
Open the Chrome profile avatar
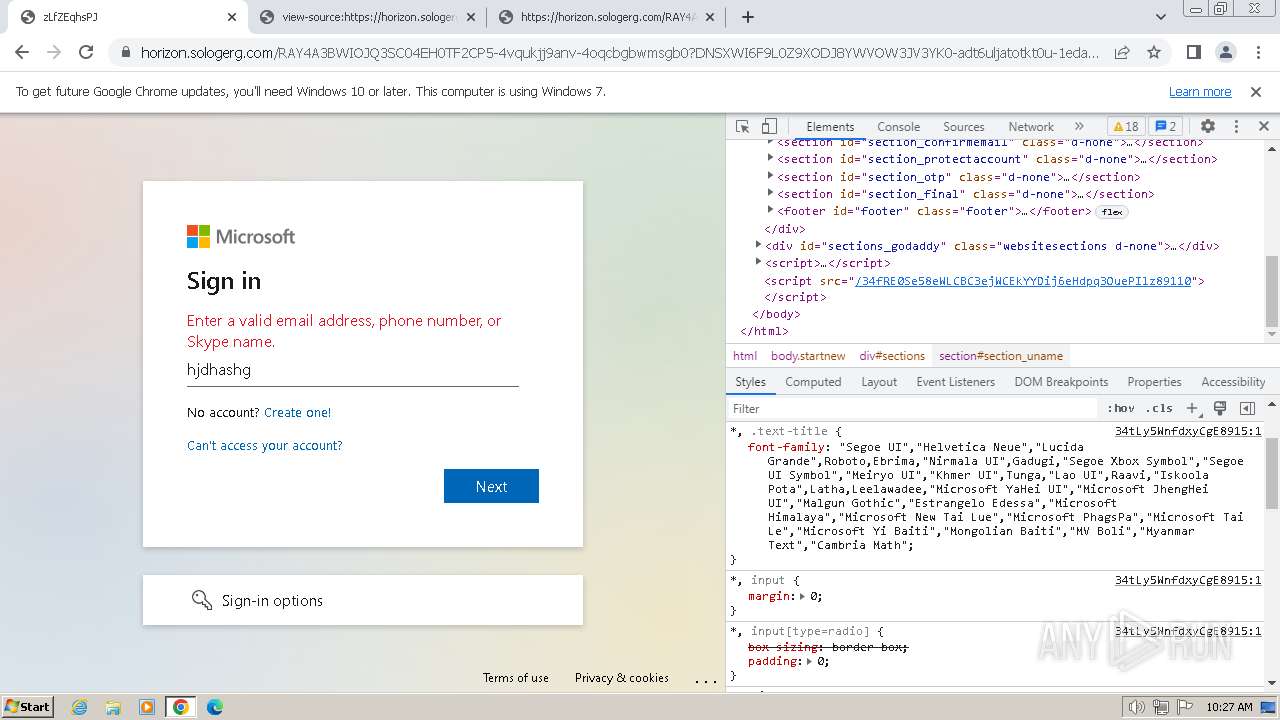coord(1225,52)
